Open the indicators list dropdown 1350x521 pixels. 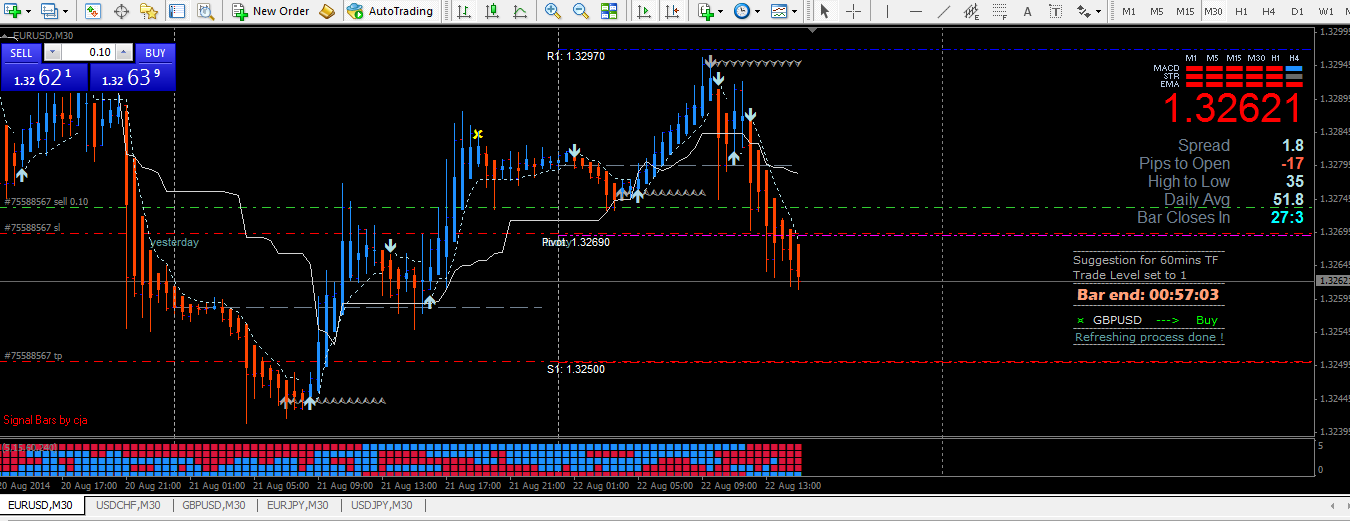coord(711,11)
